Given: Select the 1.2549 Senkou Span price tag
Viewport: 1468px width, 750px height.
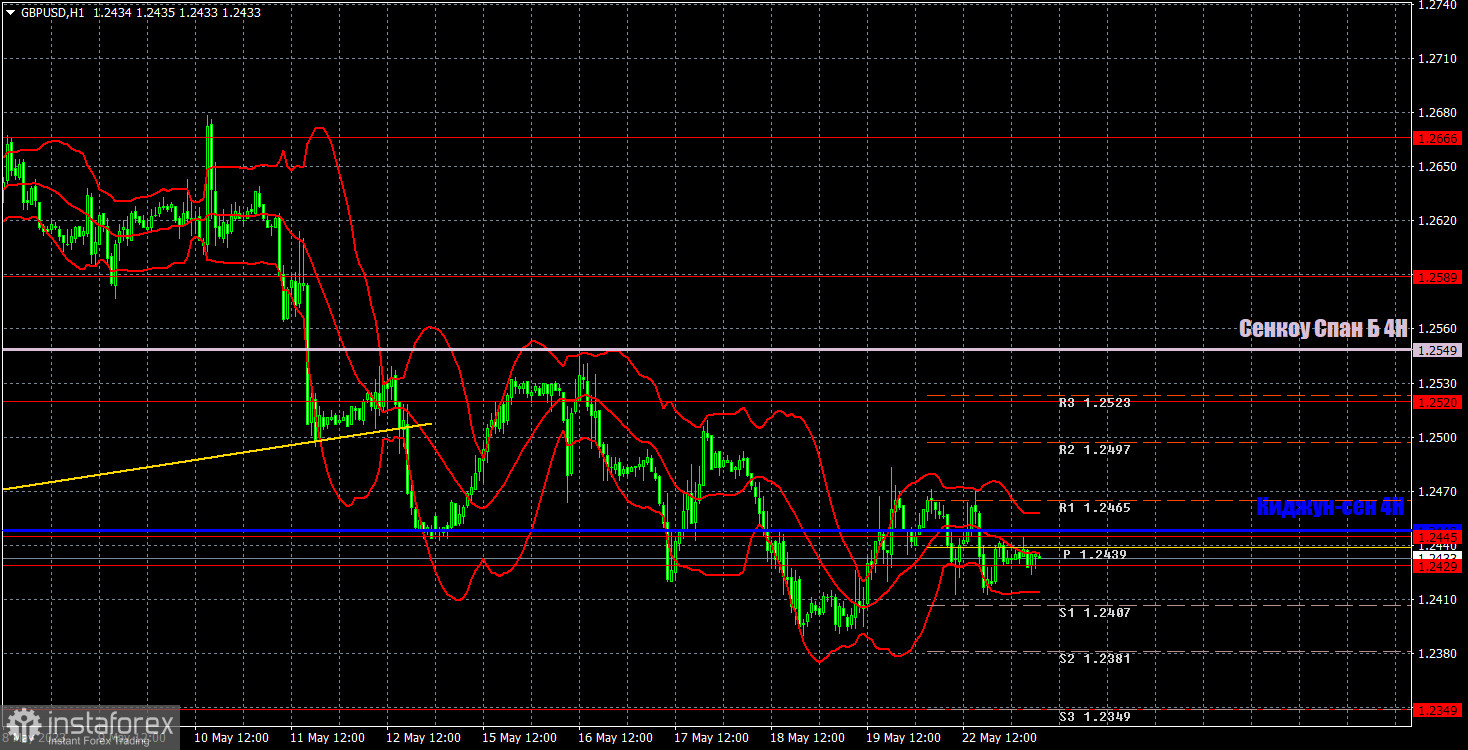Looking at the screenshot, I should pos(1438,350).
